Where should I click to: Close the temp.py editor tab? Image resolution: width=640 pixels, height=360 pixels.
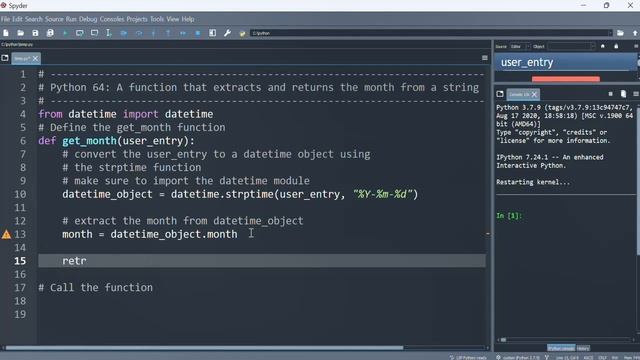pyautogui.click(x=36, y=58)
